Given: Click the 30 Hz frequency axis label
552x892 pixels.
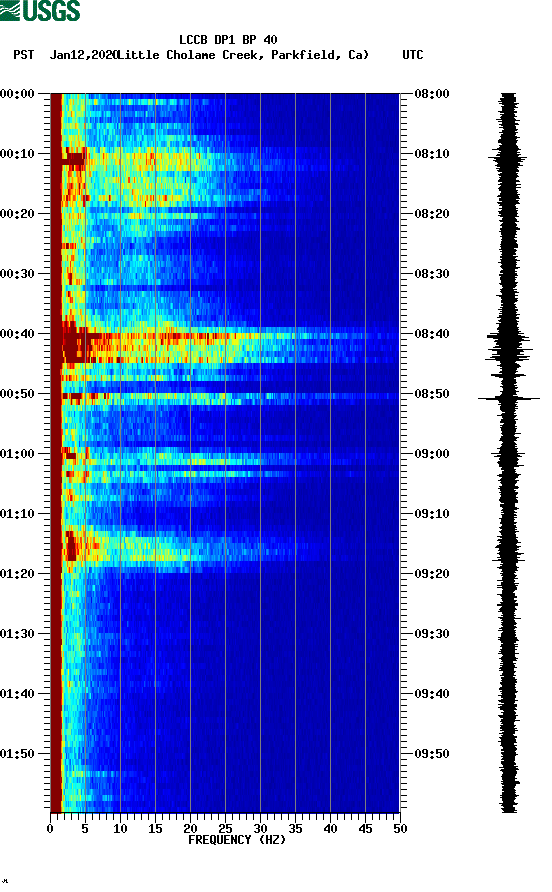Looking at the screenshot, I should [260, 829].
